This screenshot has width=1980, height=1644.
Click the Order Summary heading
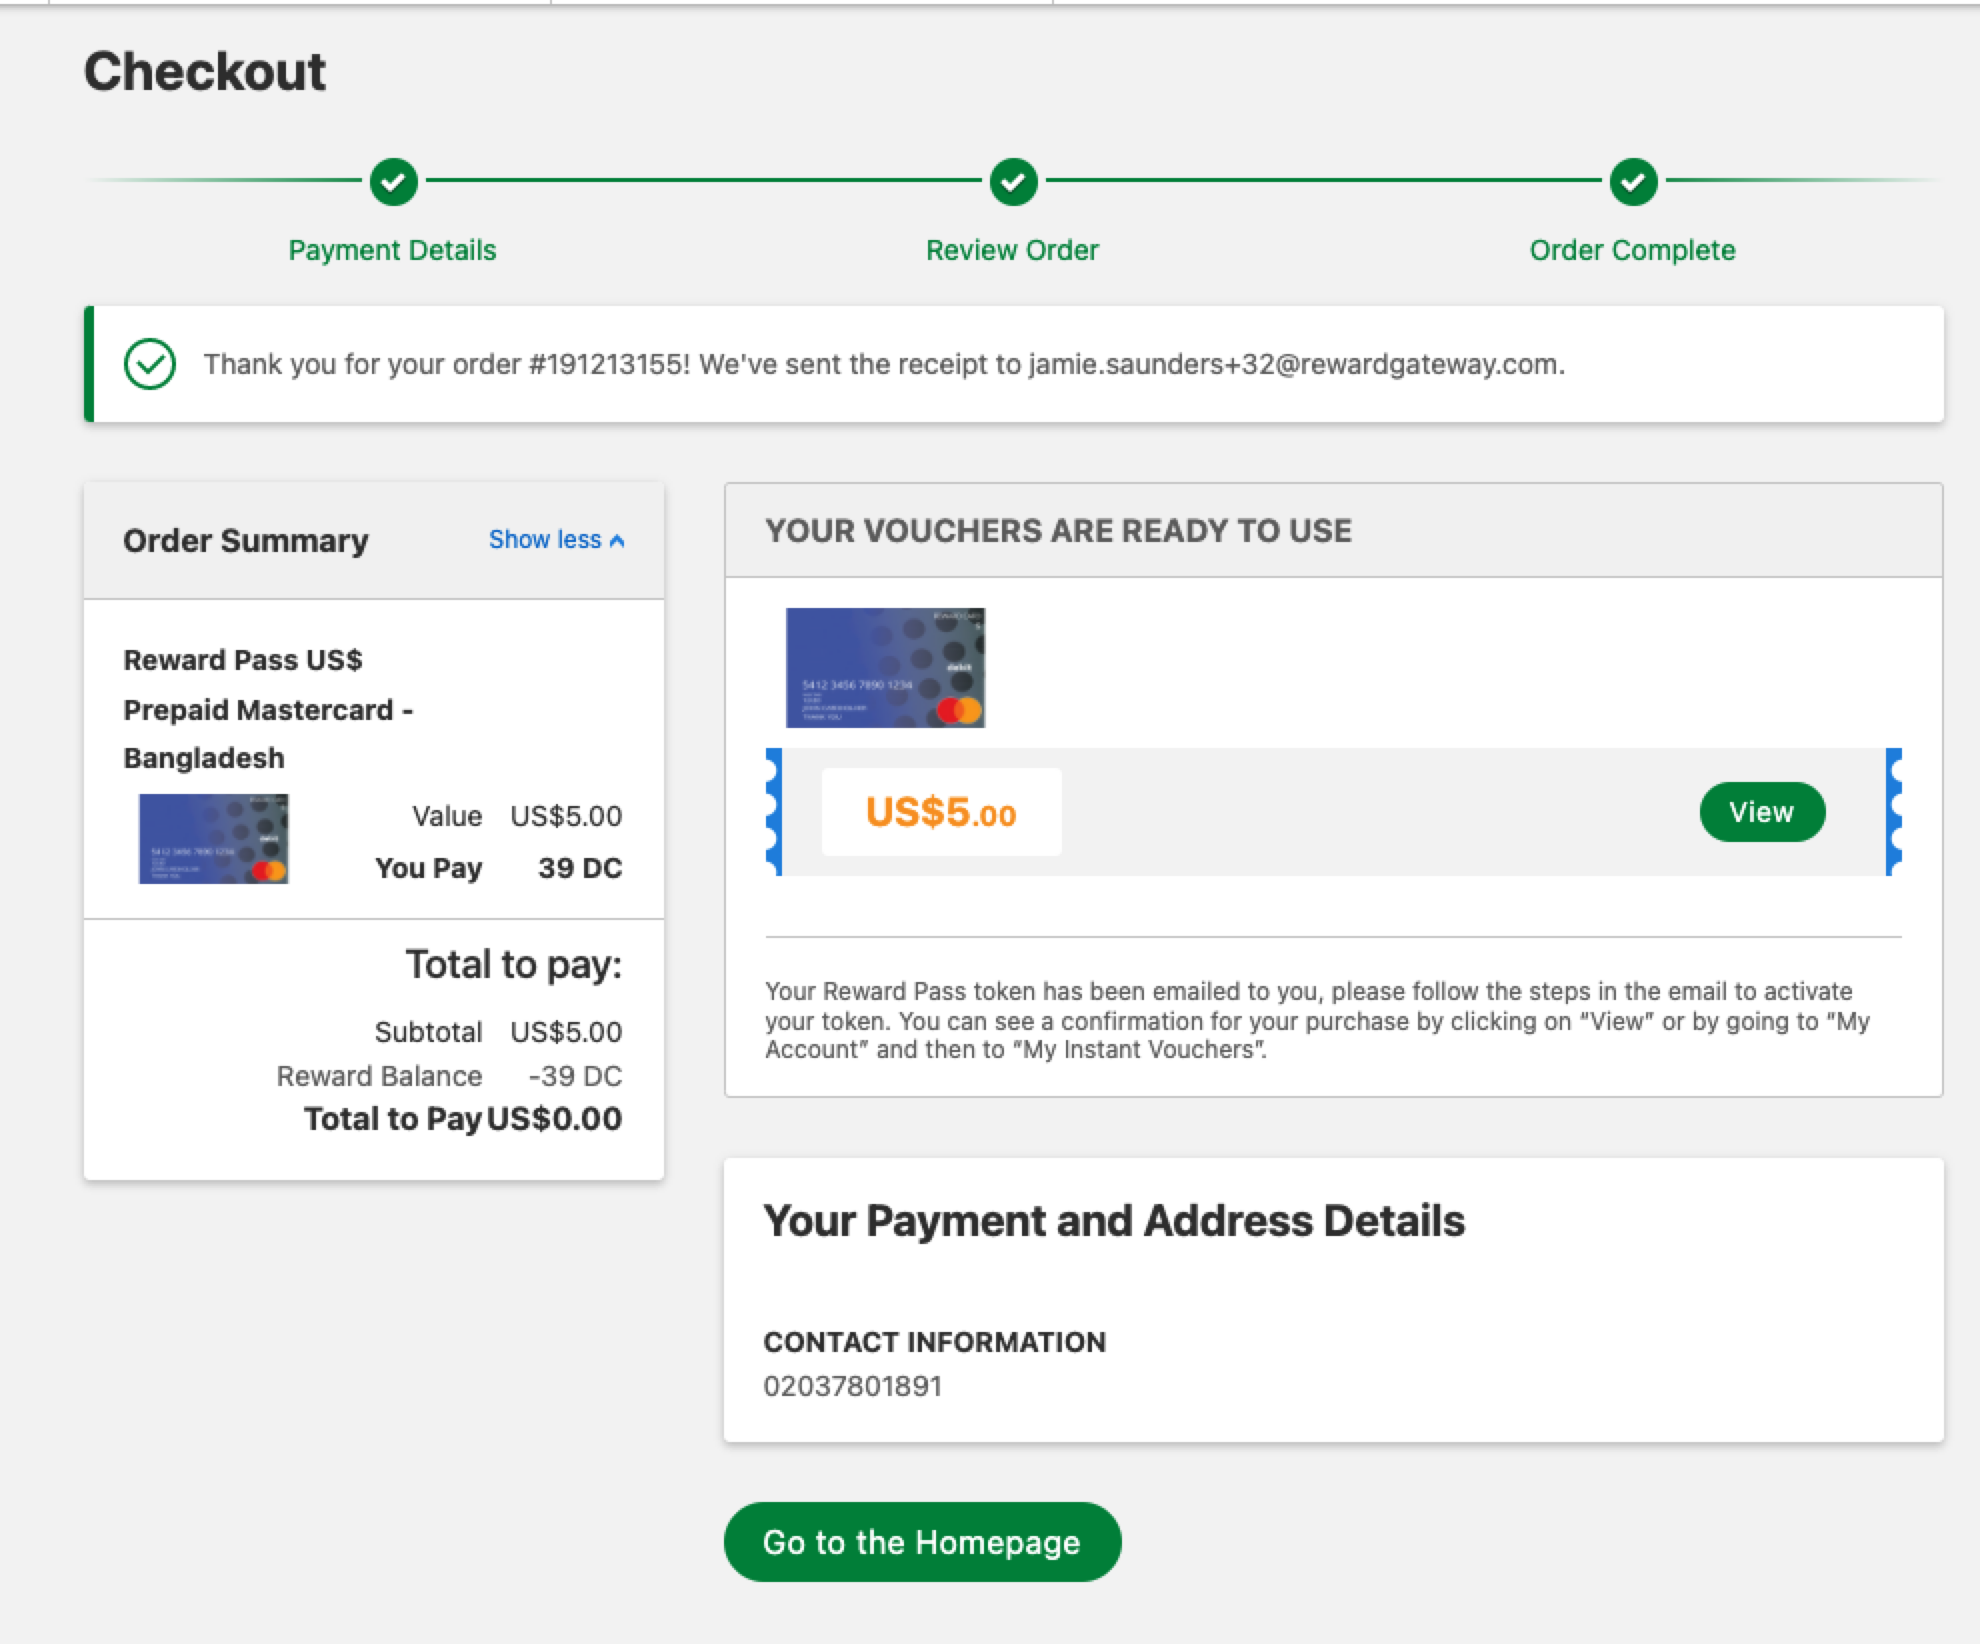(x=245, y=541)
